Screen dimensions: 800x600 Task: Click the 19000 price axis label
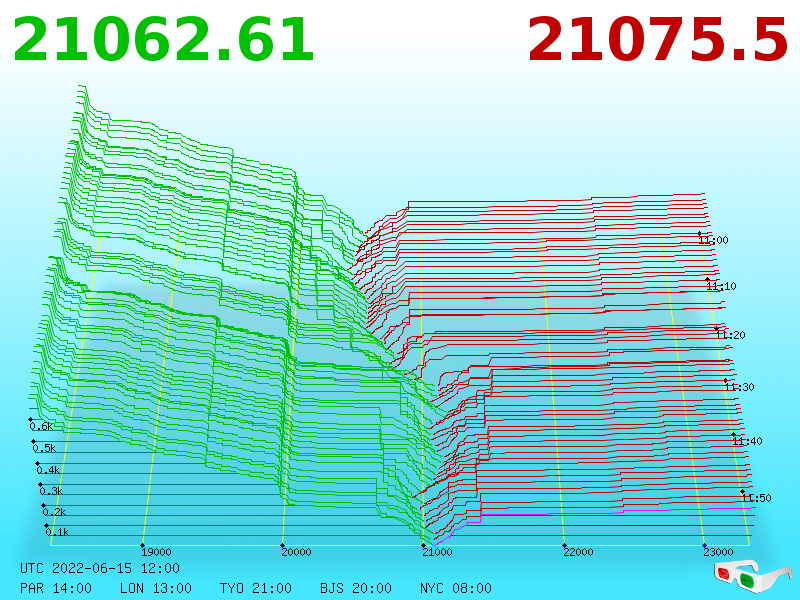[156, 552]
